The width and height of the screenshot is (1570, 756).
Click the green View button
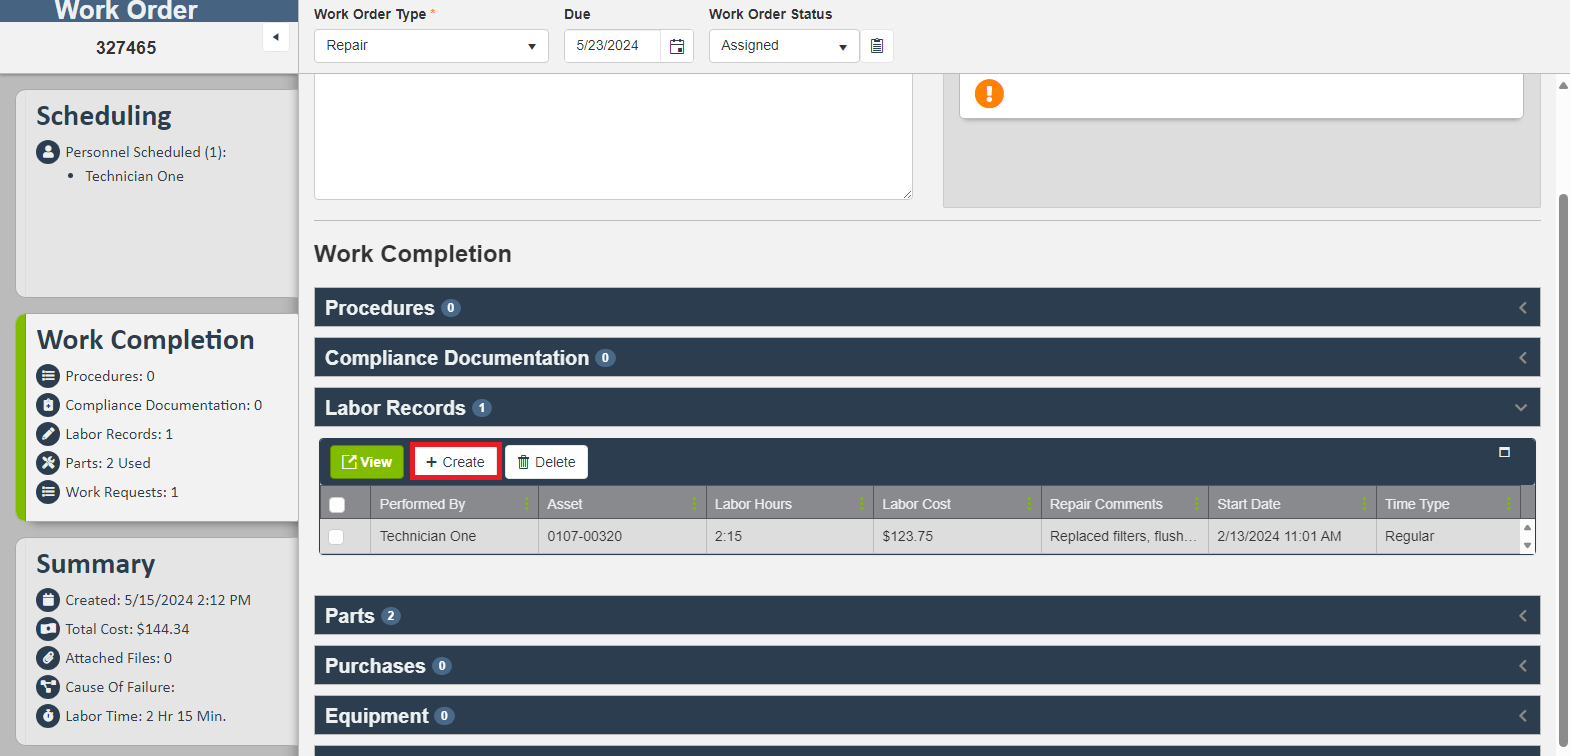coord(367,462)
